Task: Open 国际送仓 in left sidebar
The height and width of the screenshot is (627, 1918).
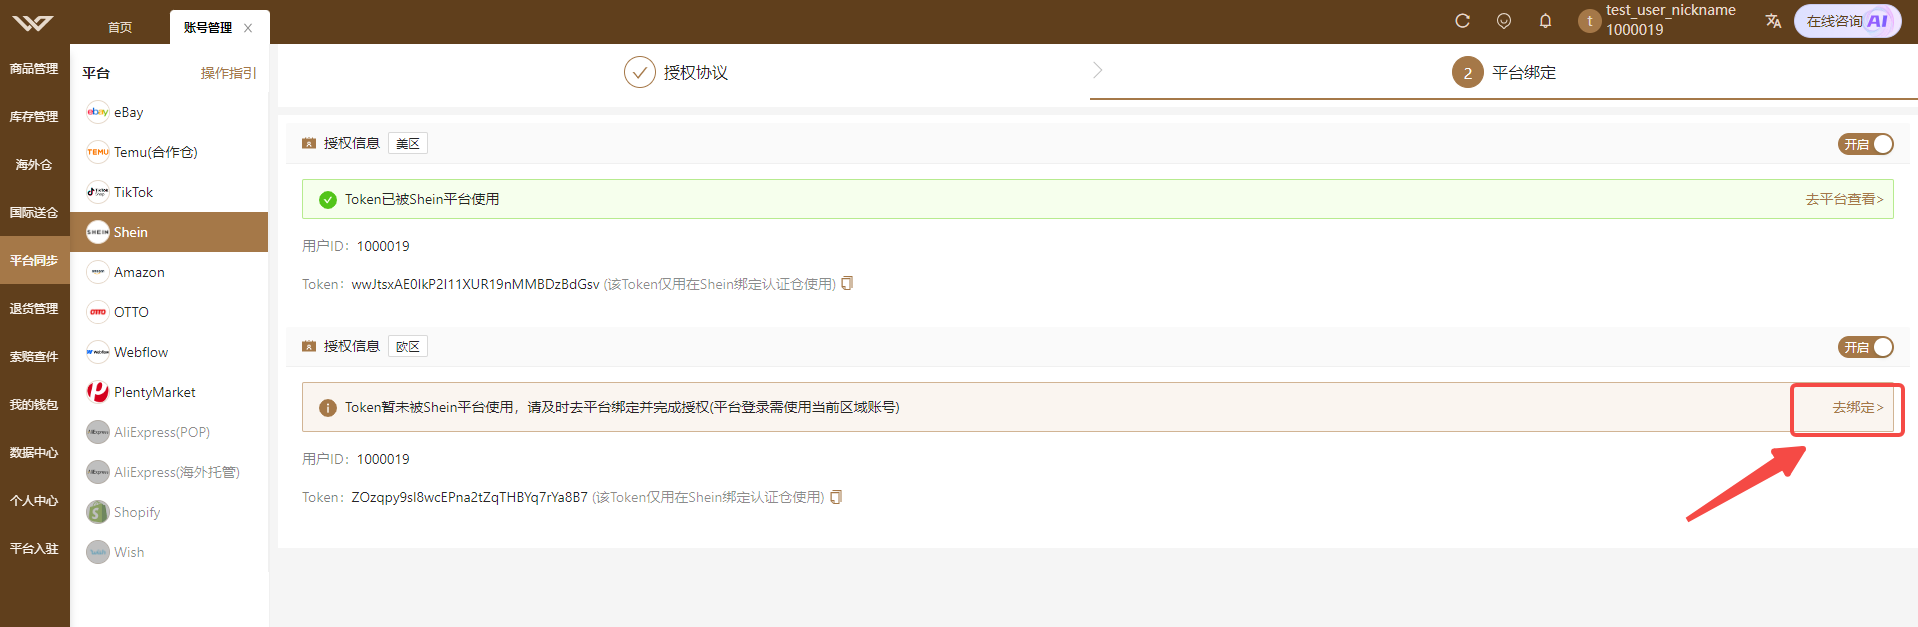Action: [34, 213]
